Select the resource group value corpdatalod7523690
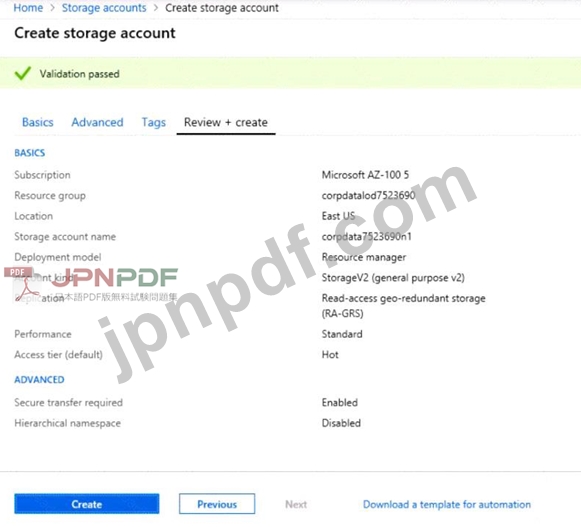581x527 pixels. (368, 195)
